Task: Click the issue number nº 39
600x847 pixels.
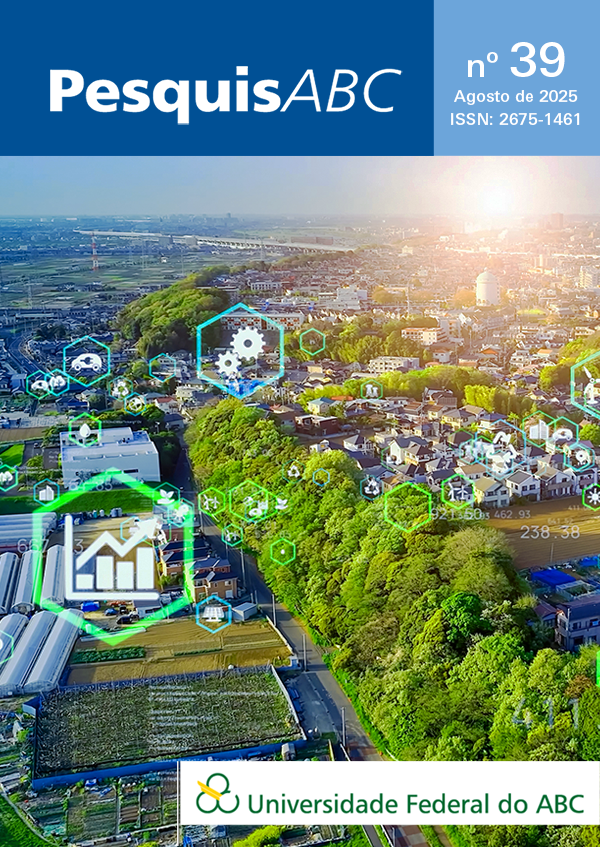Action: click(516, 62)
